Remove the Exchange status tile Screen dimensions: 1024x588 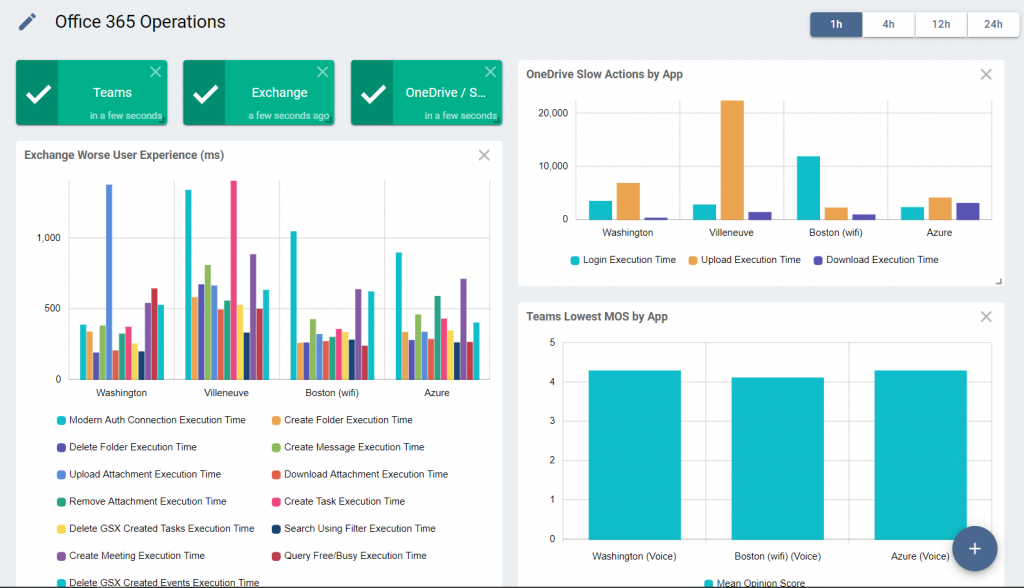pos(323,72)
